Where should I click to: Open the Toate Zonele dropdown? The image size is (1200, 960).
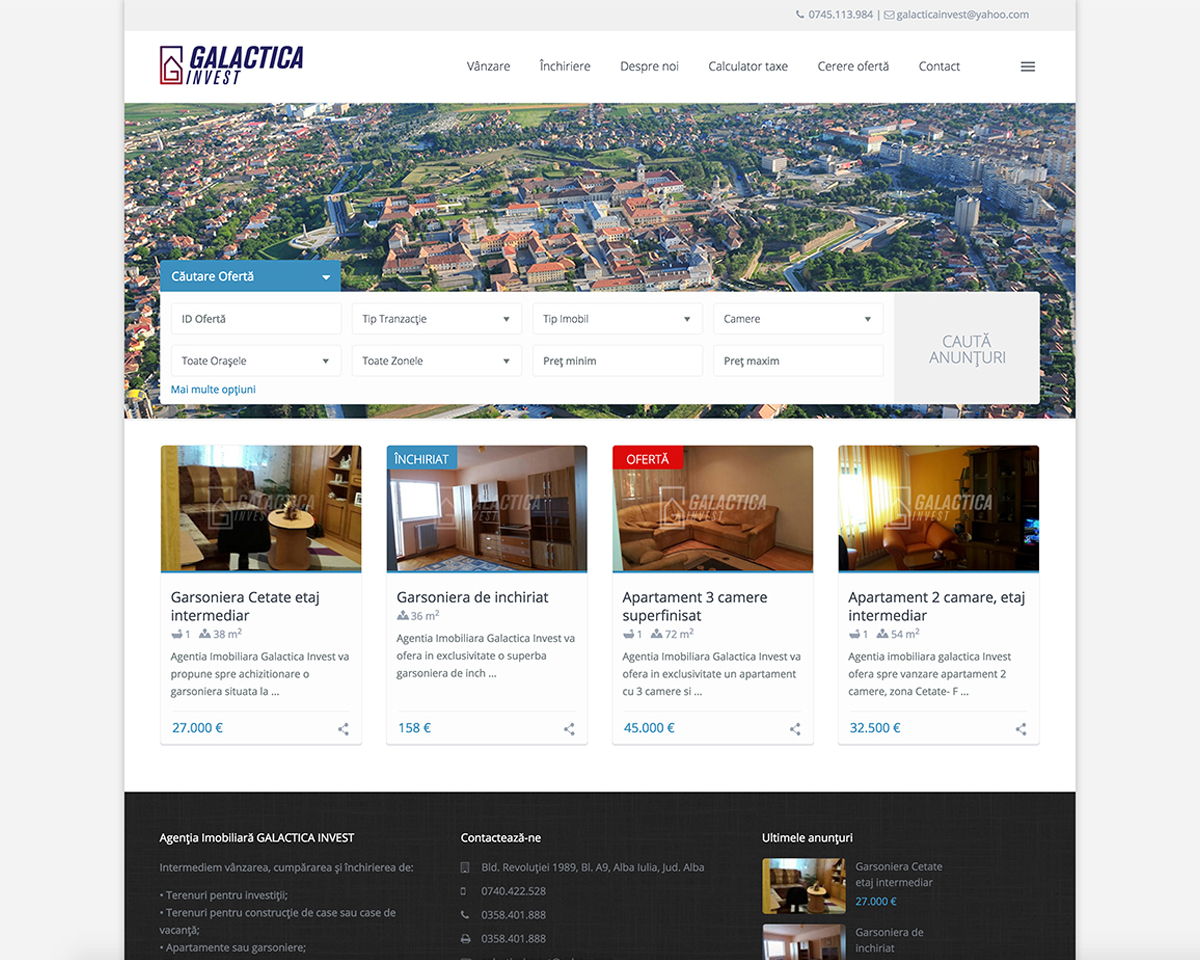(437, 361)
